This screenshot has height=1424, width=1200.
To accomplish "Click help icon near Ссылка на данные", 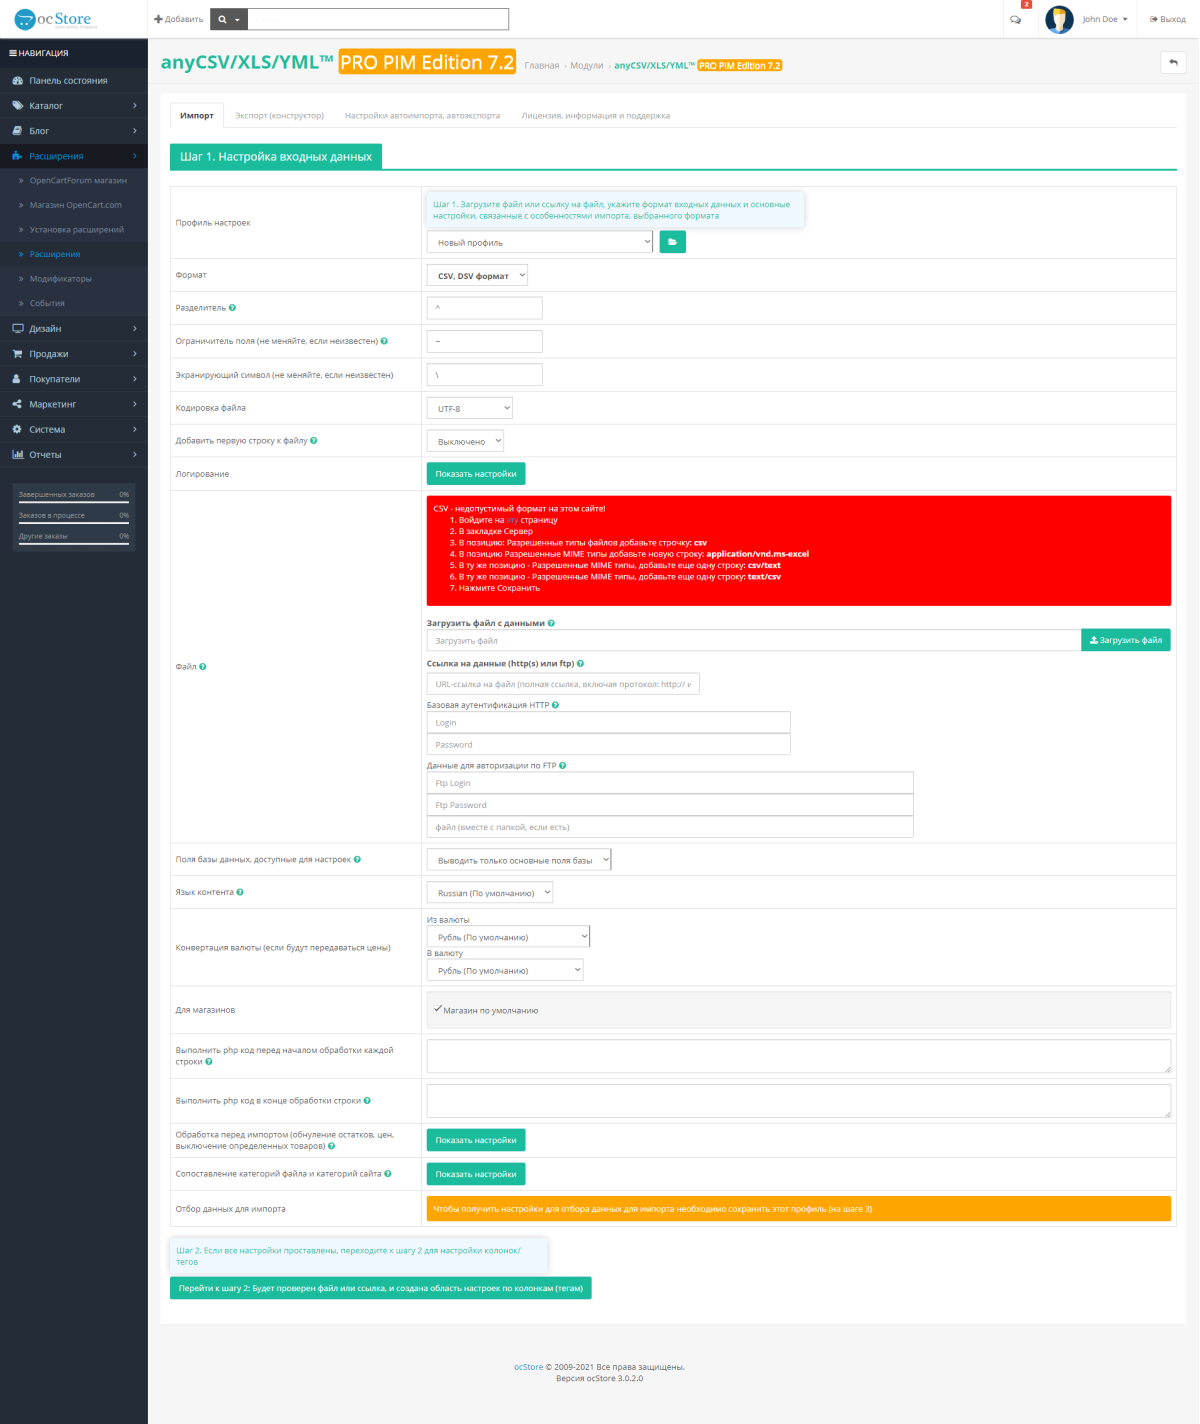I will (581, 664).
